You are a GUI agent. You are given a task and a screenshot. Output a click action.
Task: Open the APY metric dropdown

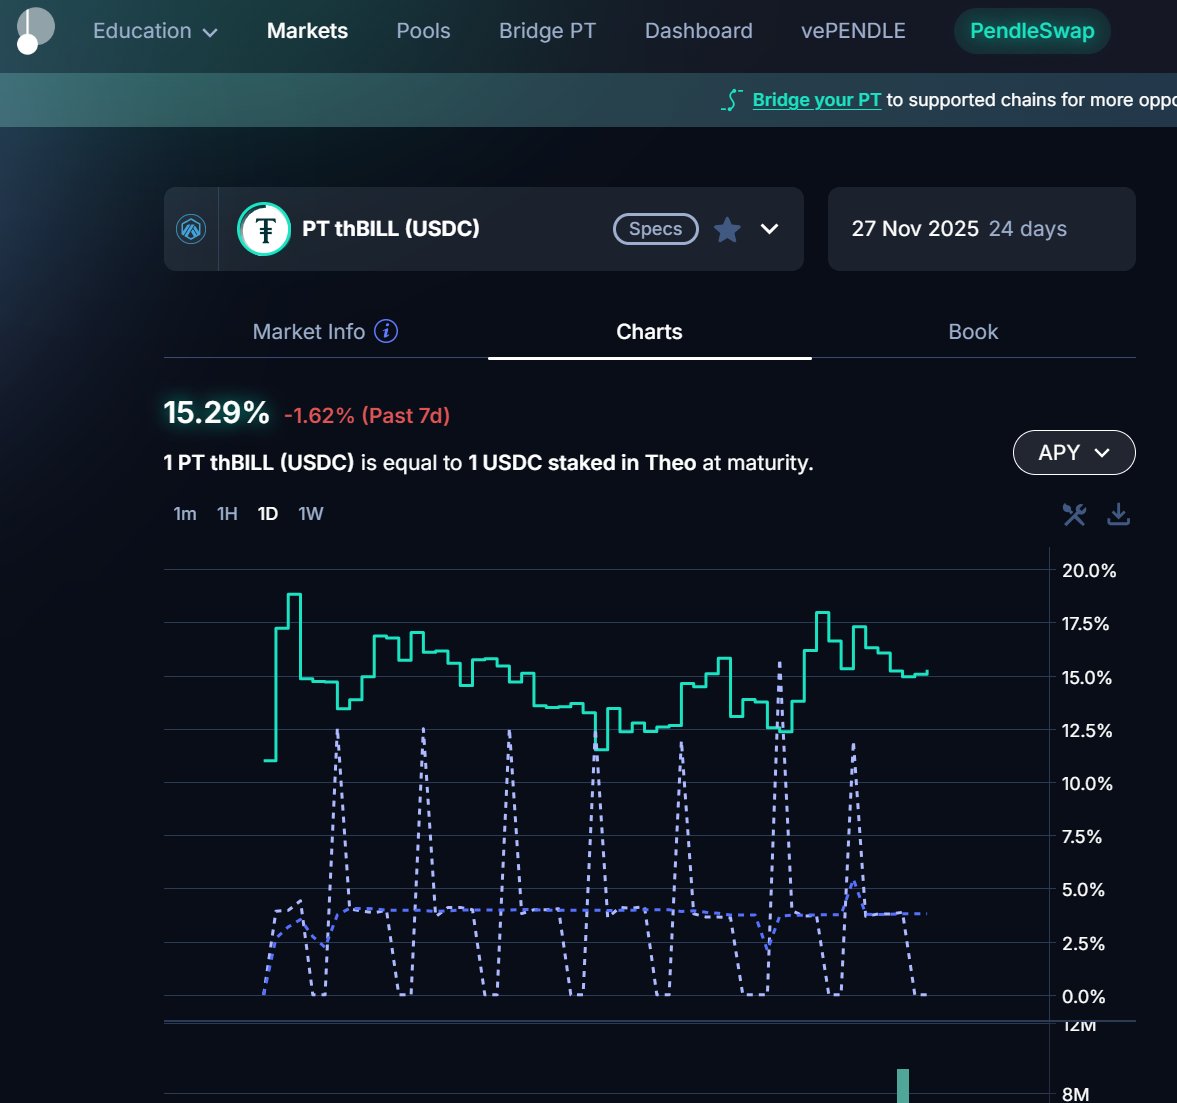1074,453
